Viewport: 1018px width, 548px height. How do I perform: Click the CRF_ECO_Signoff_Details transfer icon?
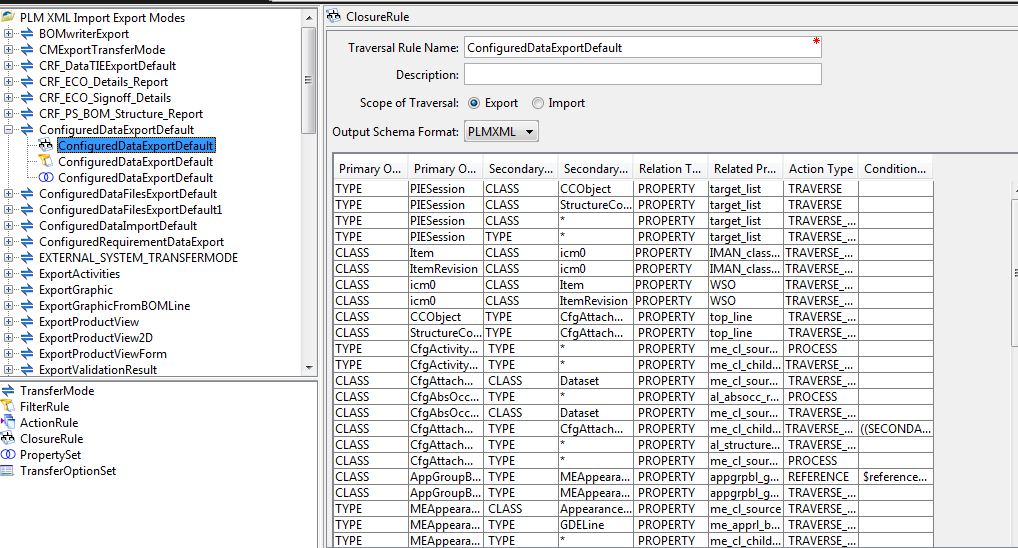point(27,97)
